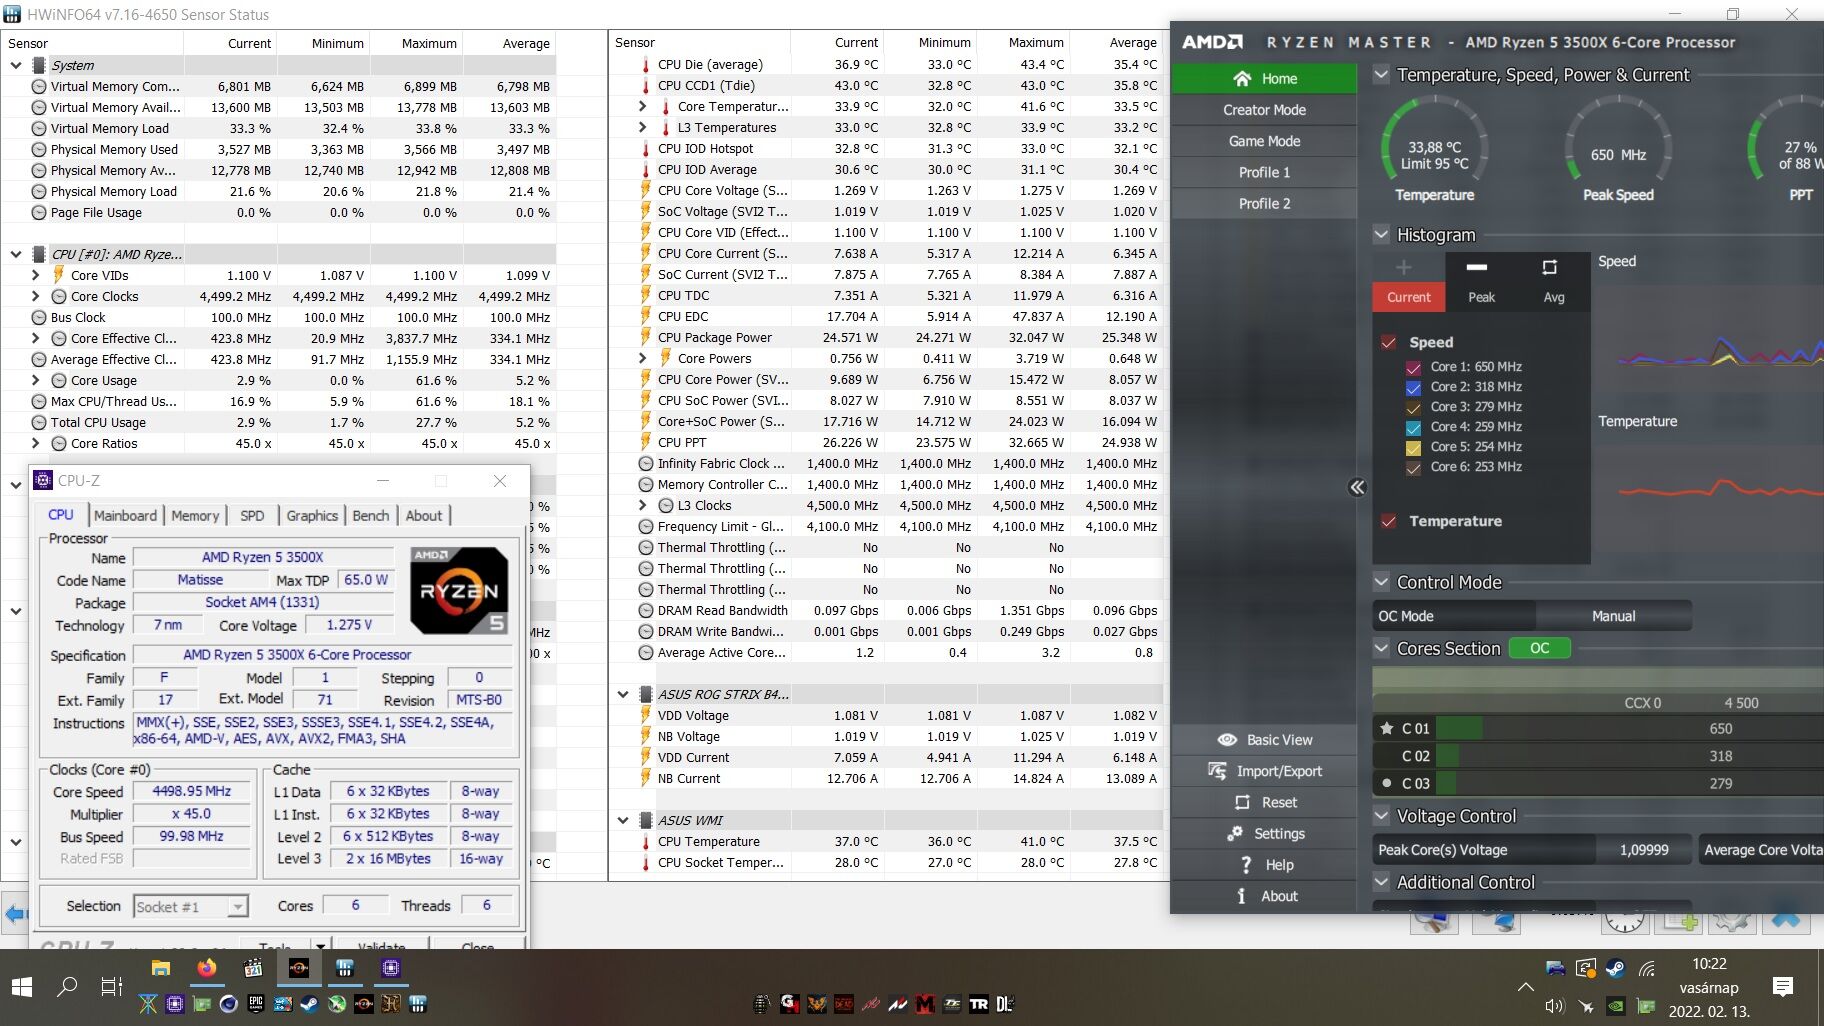Image resolution: width=1824 pixels, height=1026 pixels.
Task: Toggle Core 2: 318 MHz checkbox
Action: tap(1413, 387)
